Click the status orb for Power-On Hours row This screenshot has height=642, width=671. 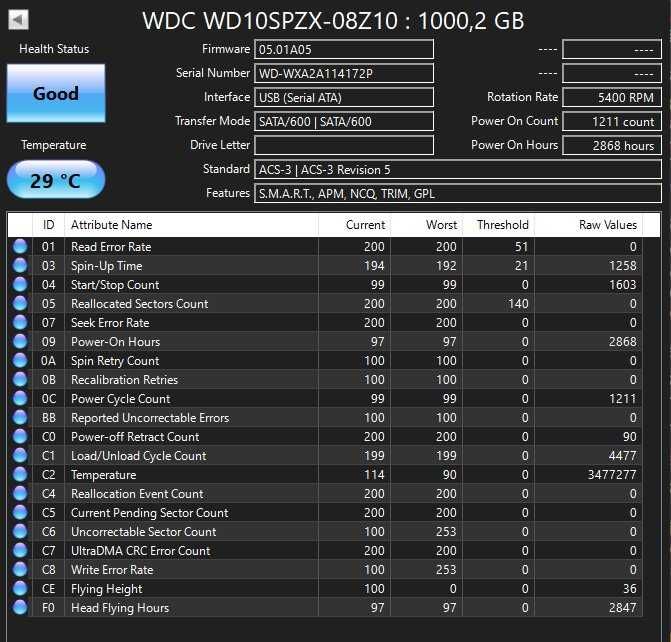20,341
